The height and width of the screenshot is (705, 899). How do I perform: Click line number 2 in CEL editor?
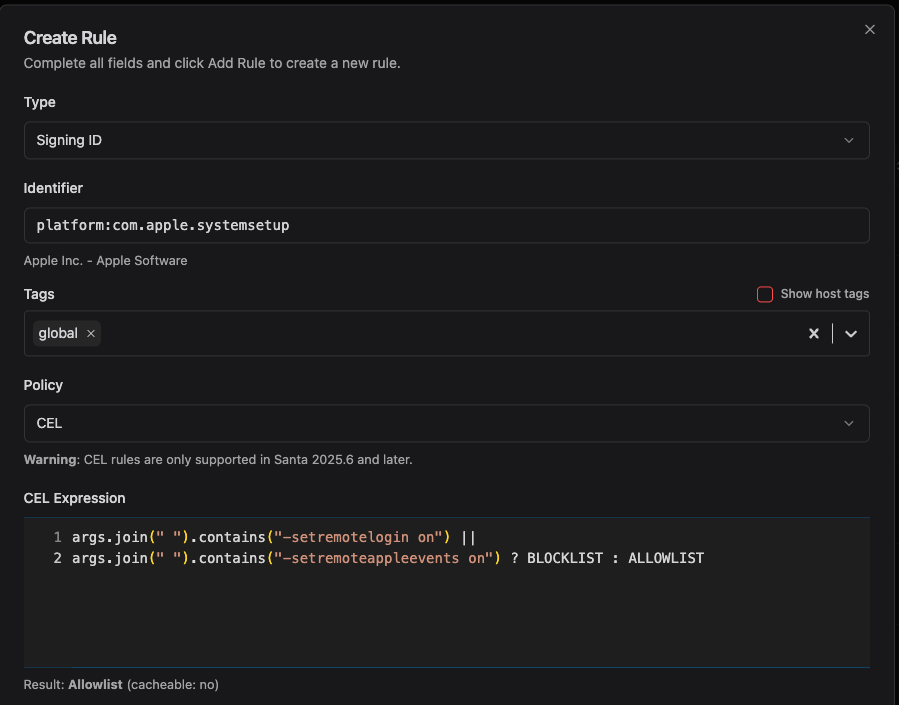57,558
